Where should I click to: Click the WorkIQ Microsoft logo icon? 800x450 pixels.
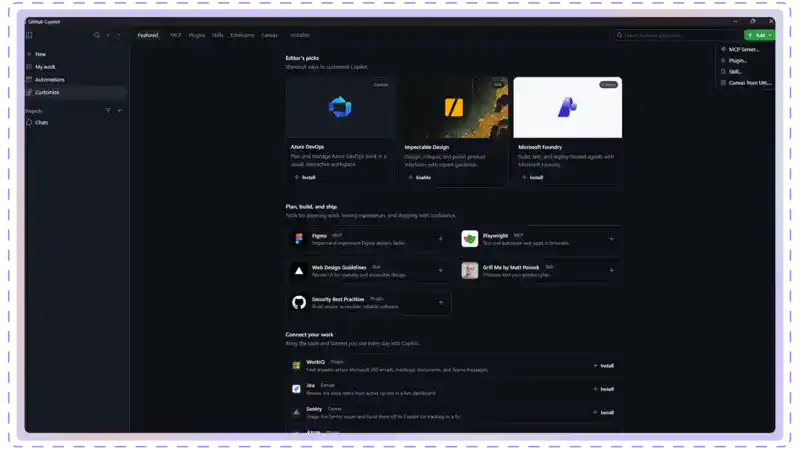[x=296, y=365]
